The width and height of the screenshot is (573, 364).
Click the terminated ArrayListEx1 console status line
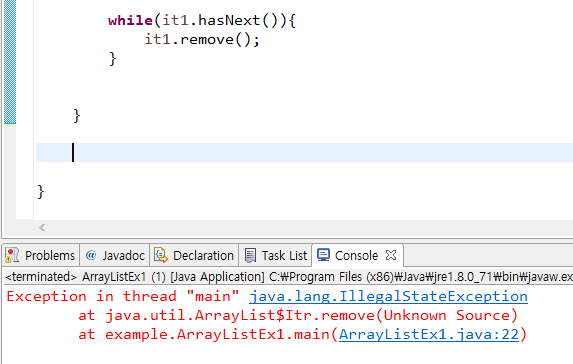point(289,277)
